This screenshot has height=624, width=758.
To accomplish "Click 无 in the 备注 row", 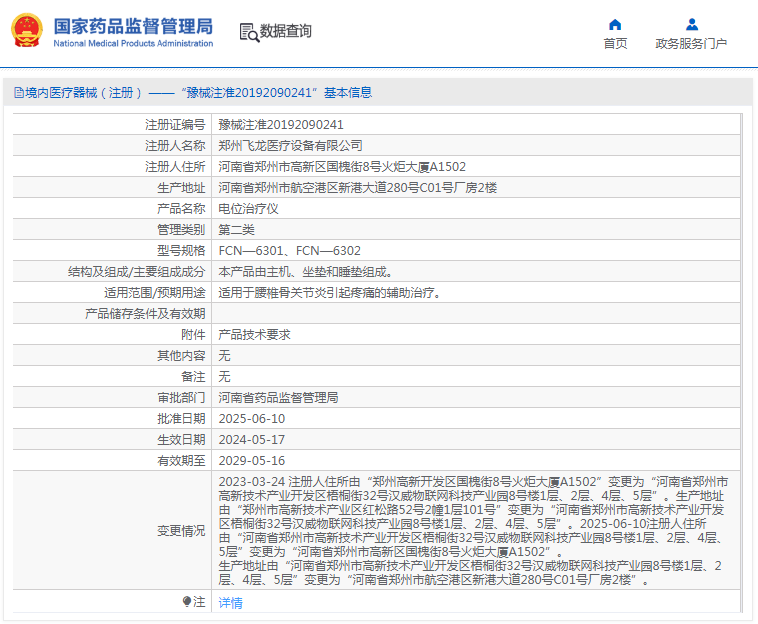I will pyautogui.click(x=224, y=377).
